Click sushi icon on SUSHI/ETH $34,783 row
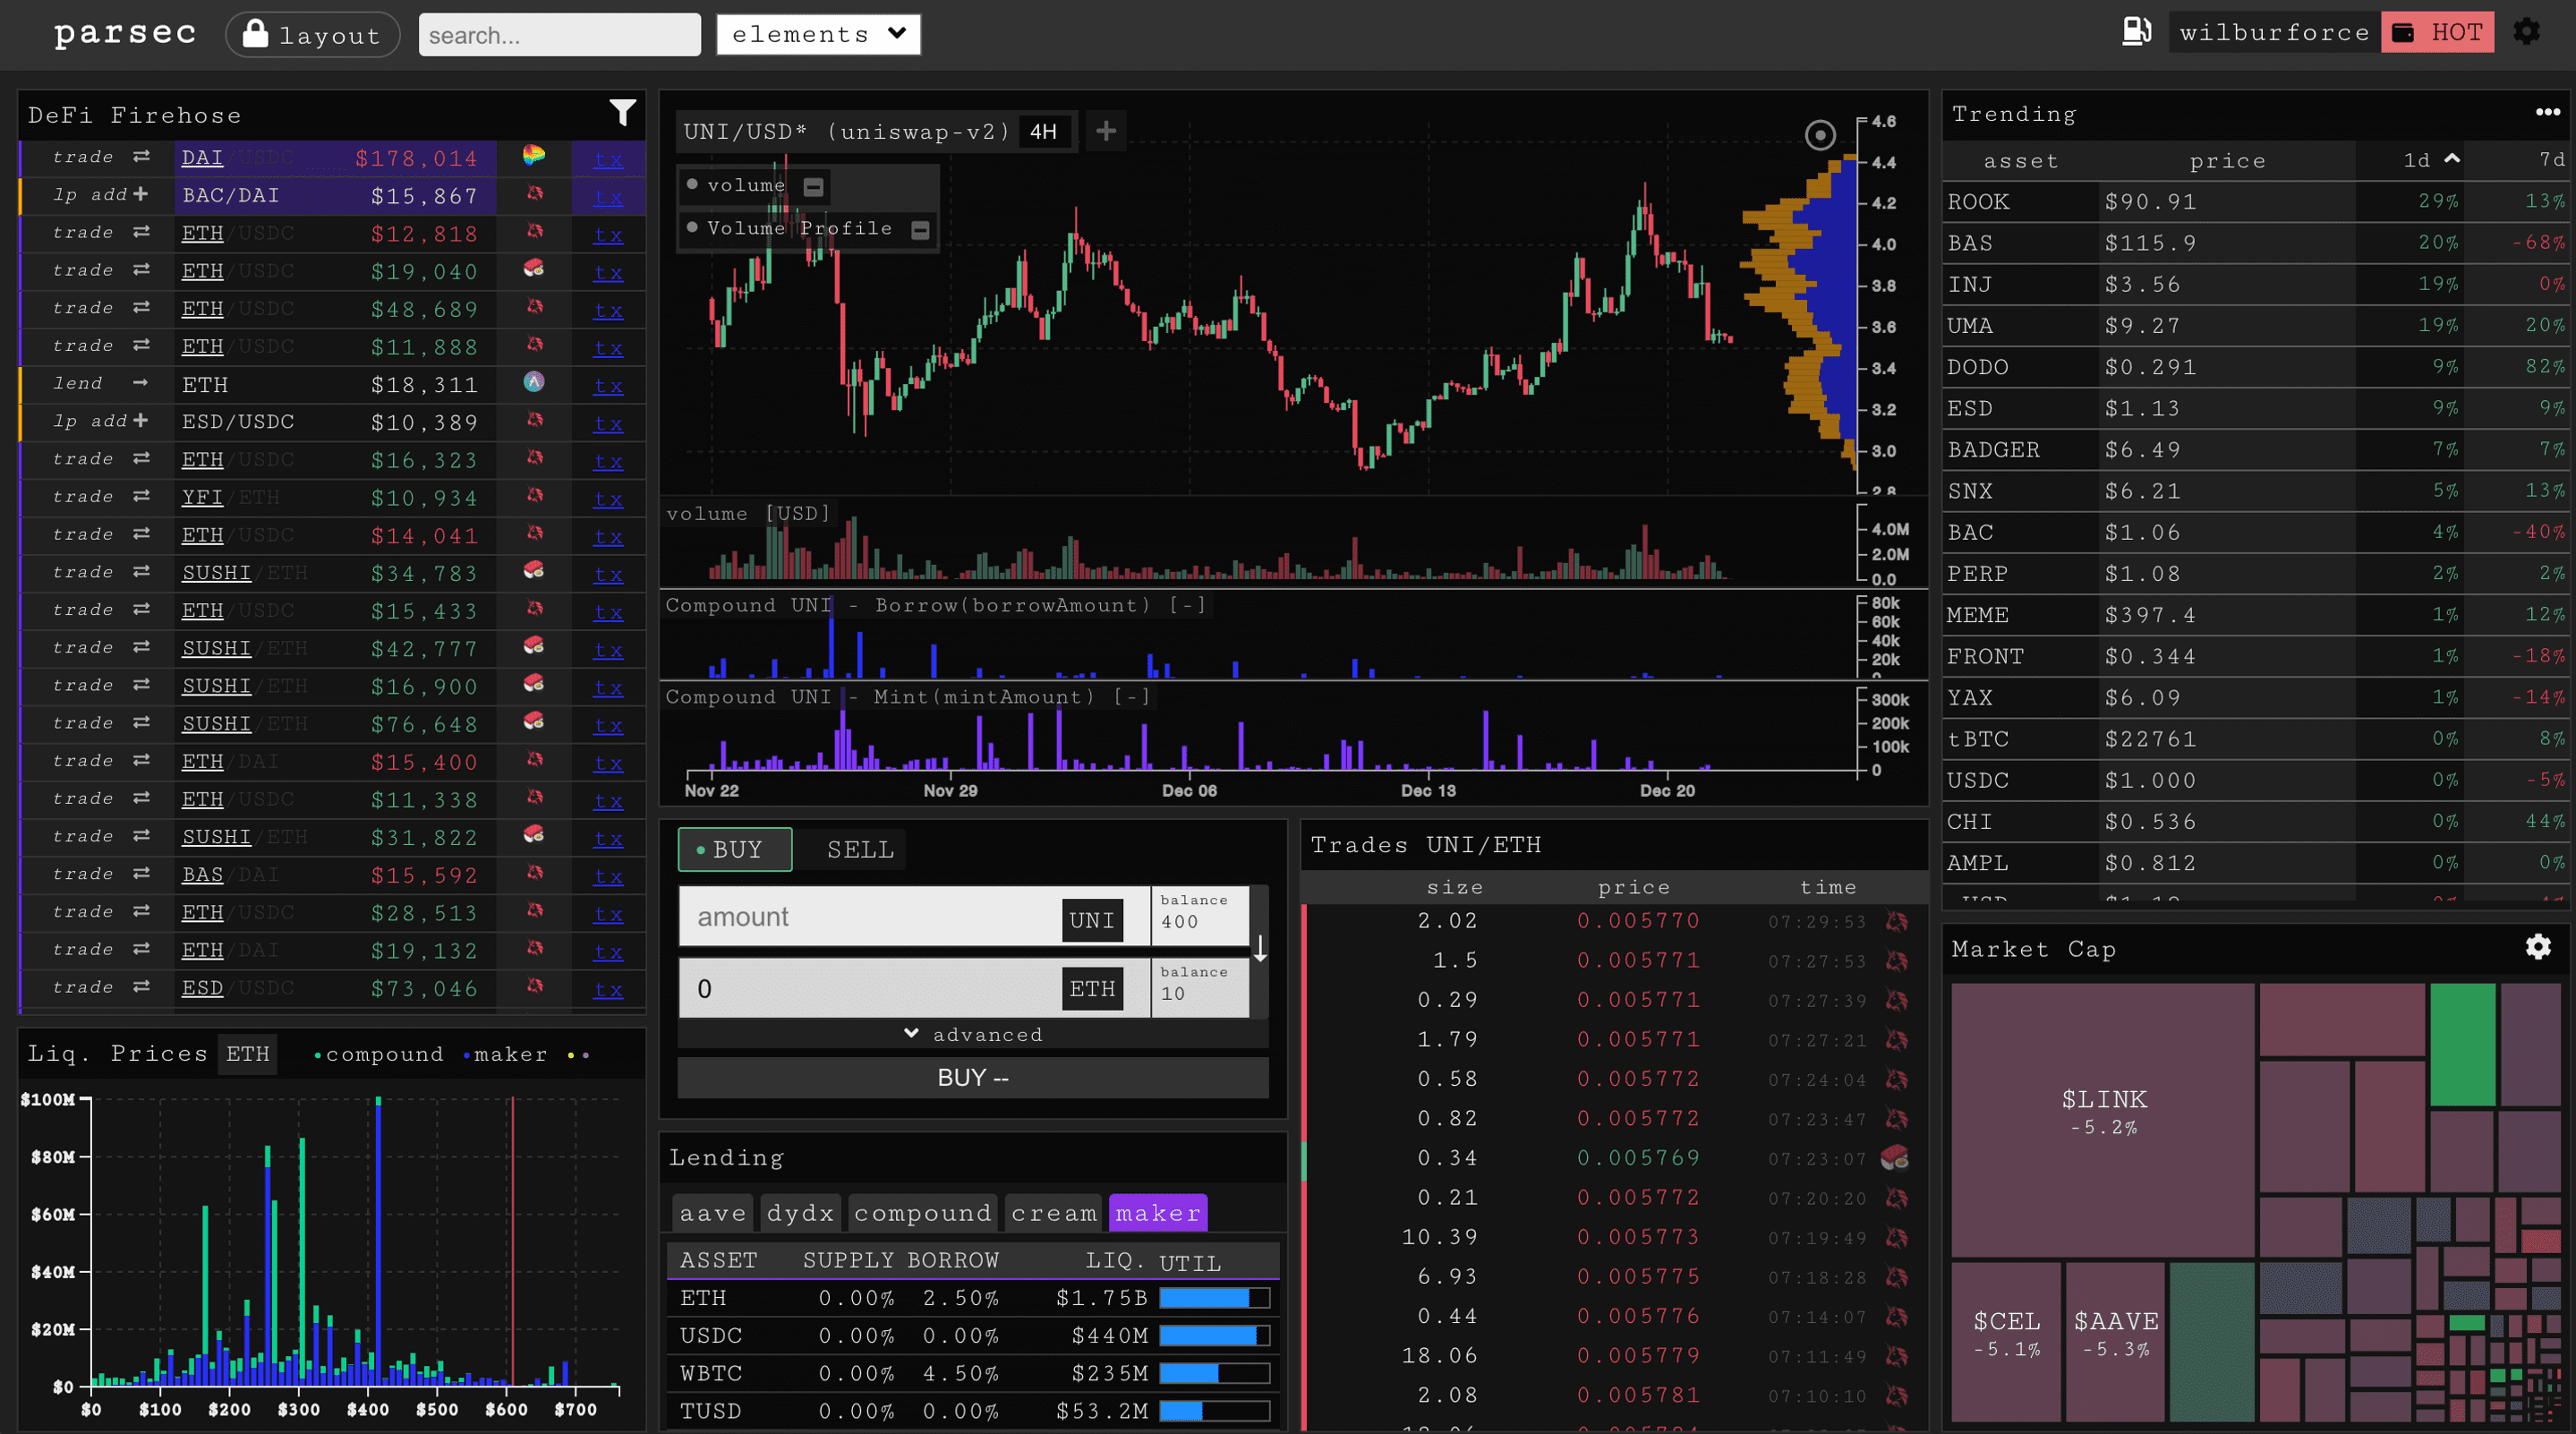Image resolution: width=2576 pixels, height=1434 pixels. (x=534, y=570)
